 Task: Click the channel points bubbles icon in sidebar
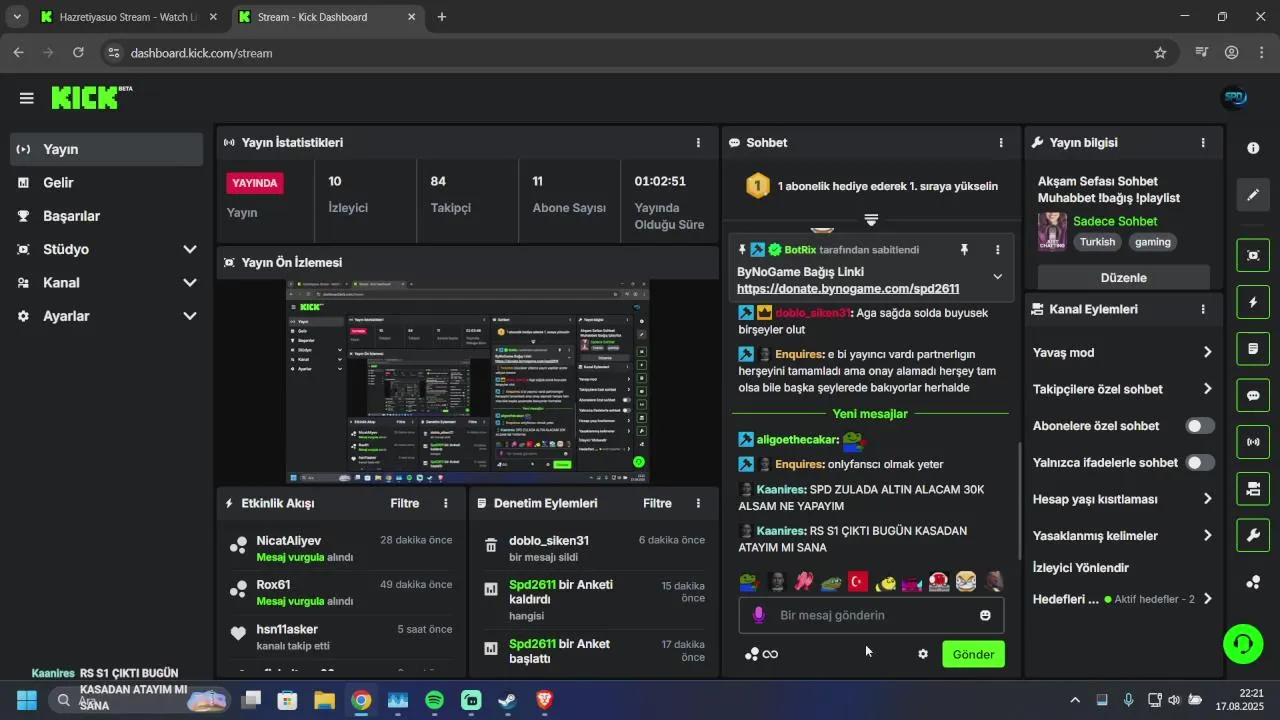coord(1253,582)
